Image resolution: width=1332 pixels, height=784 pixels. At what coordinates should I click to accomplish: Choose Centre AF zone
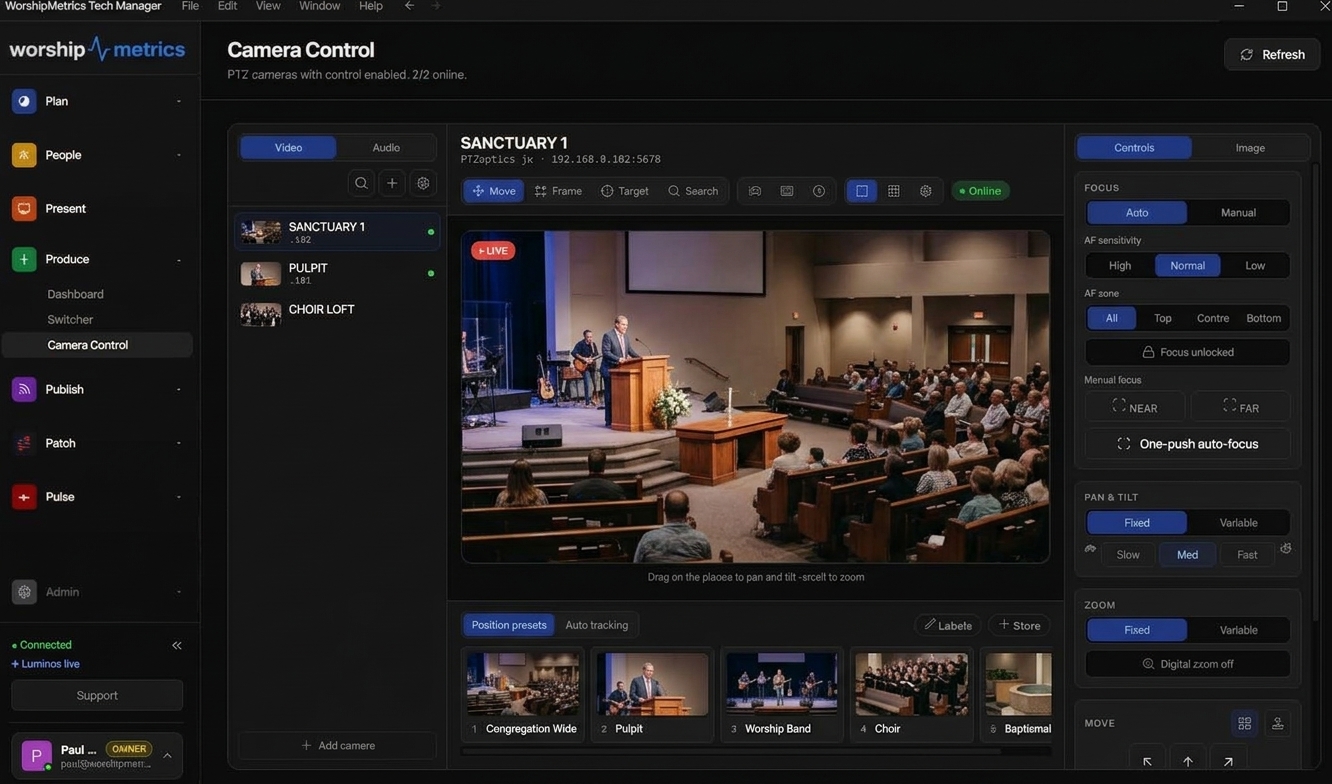(1213, 318)
